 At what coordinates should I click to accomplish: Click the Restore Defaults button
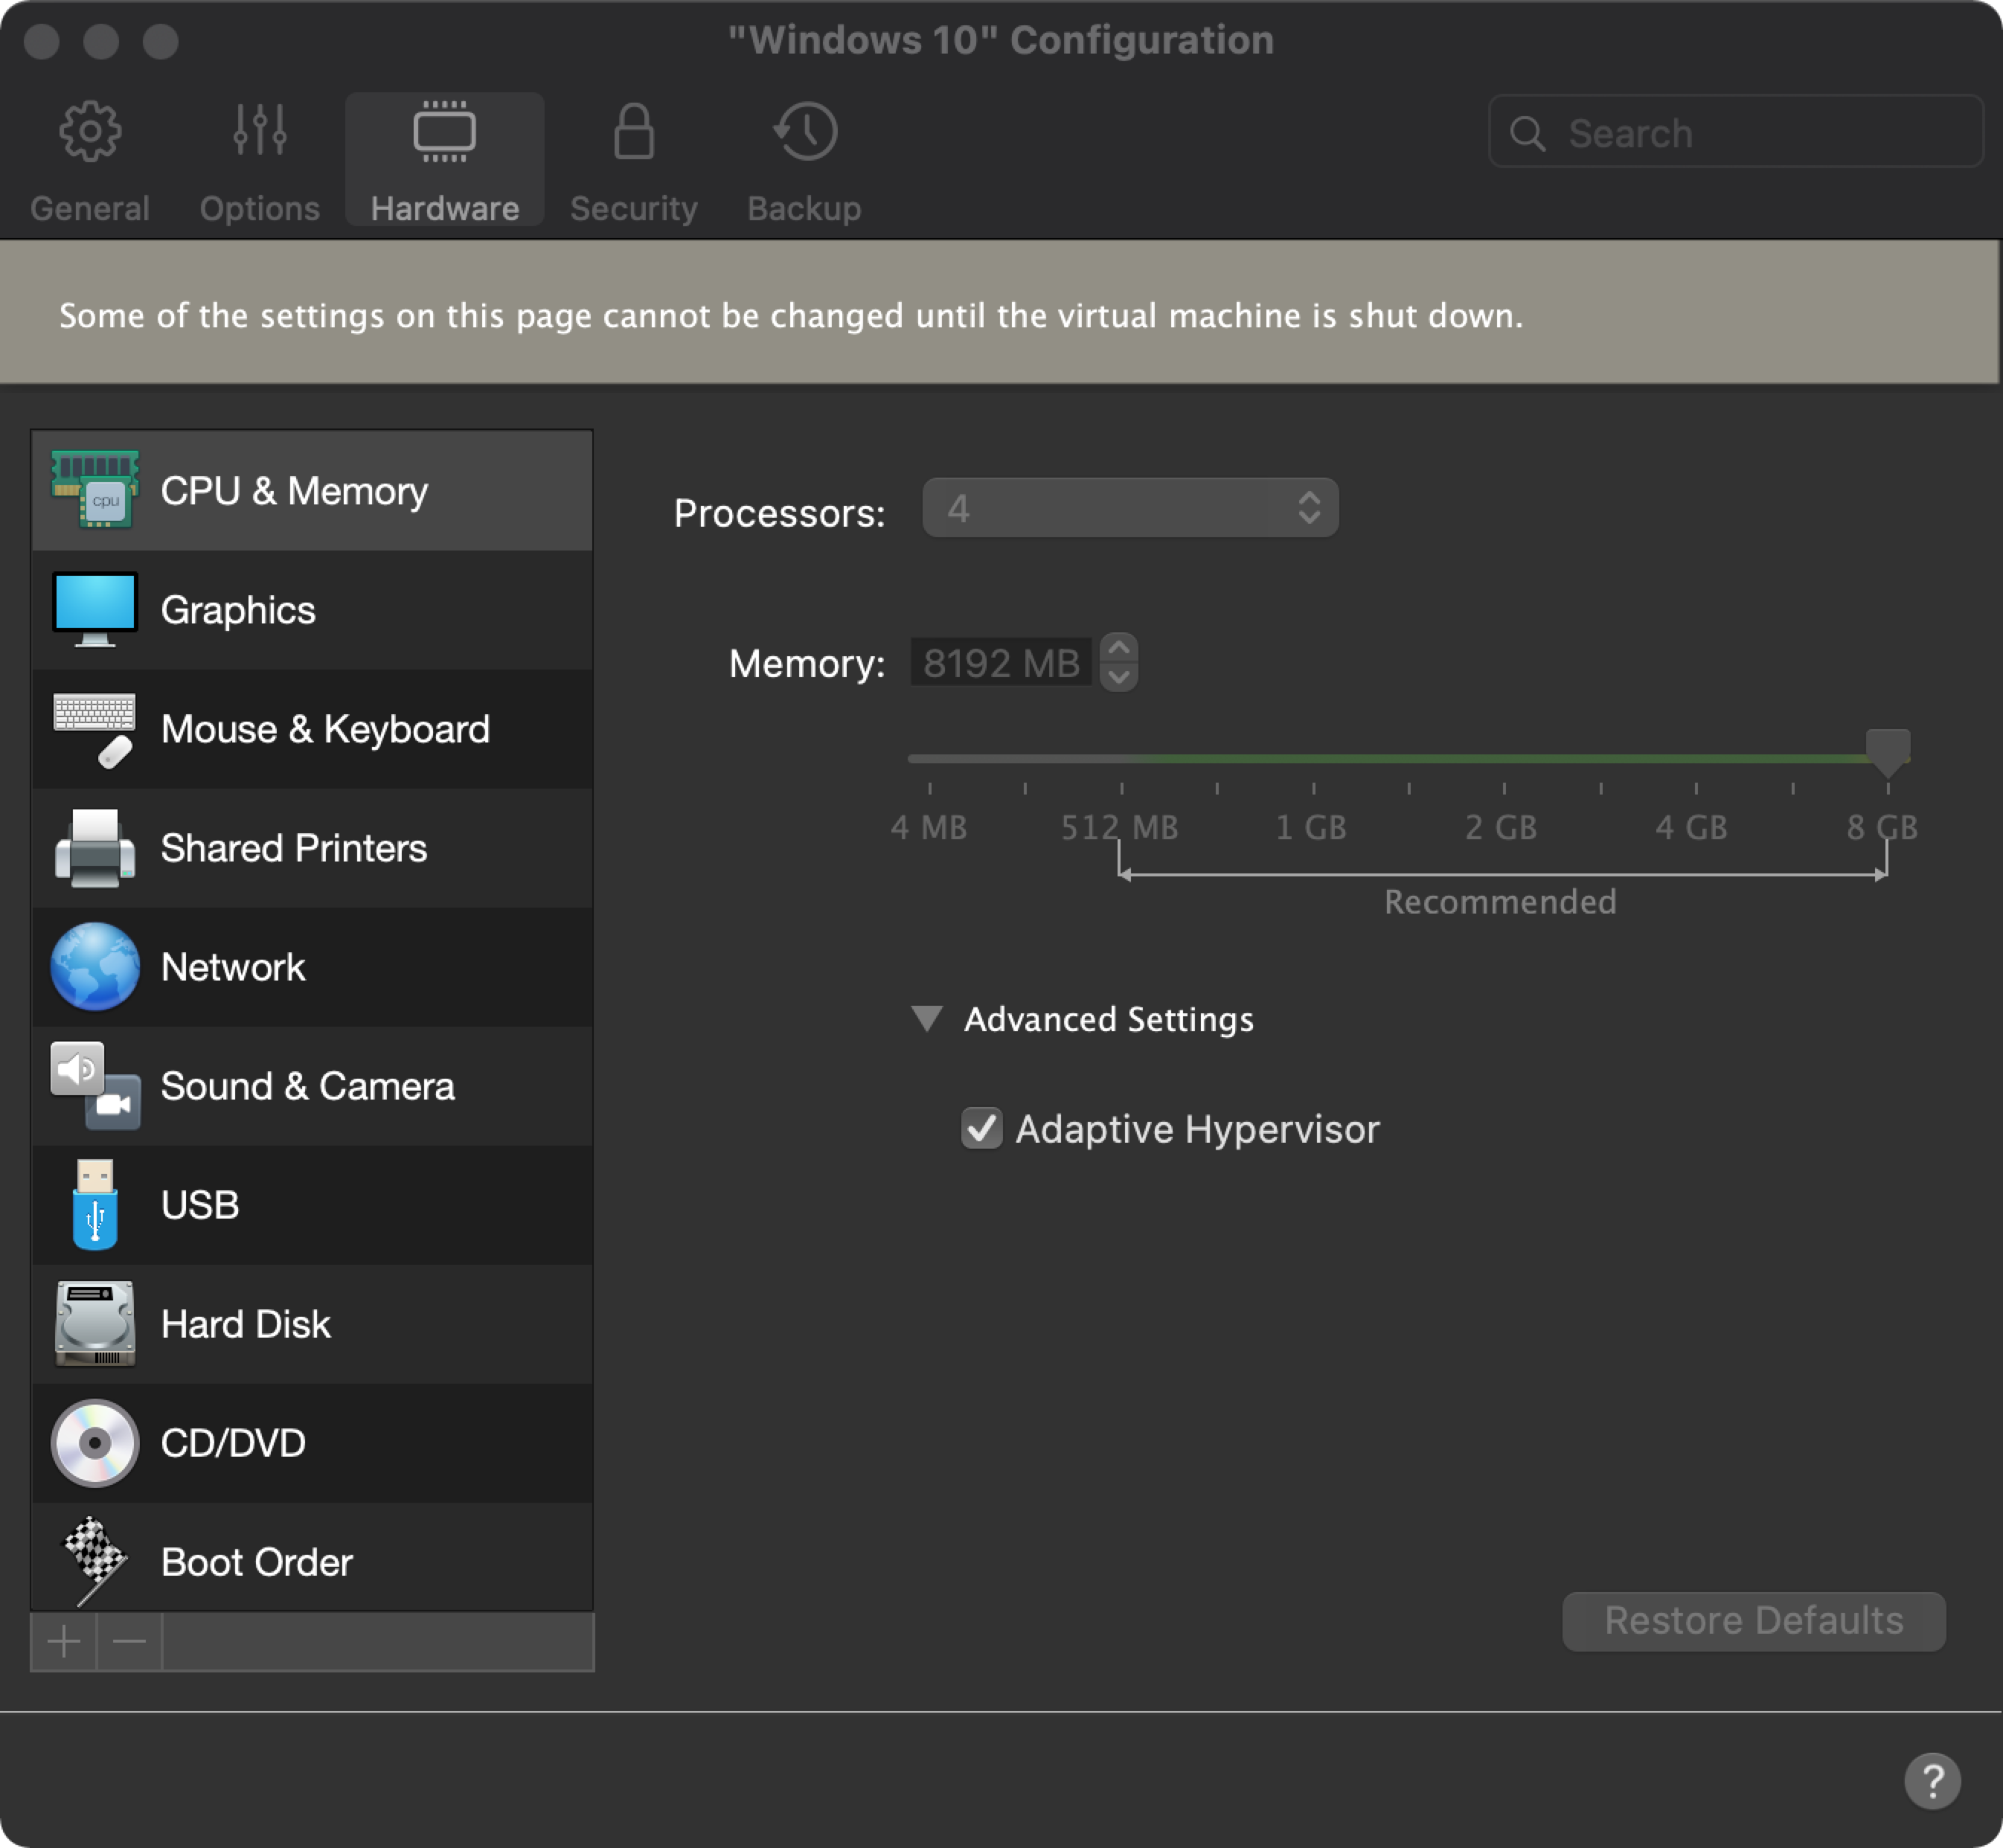1754,1621
